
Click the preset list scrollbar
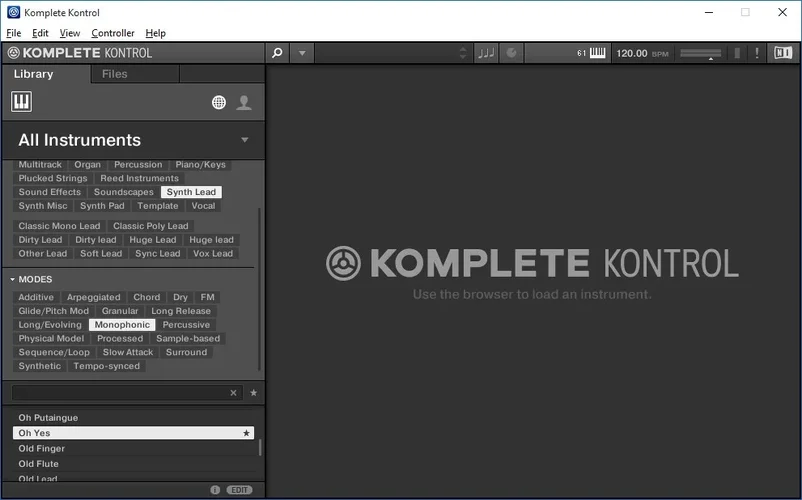(260, 447)
